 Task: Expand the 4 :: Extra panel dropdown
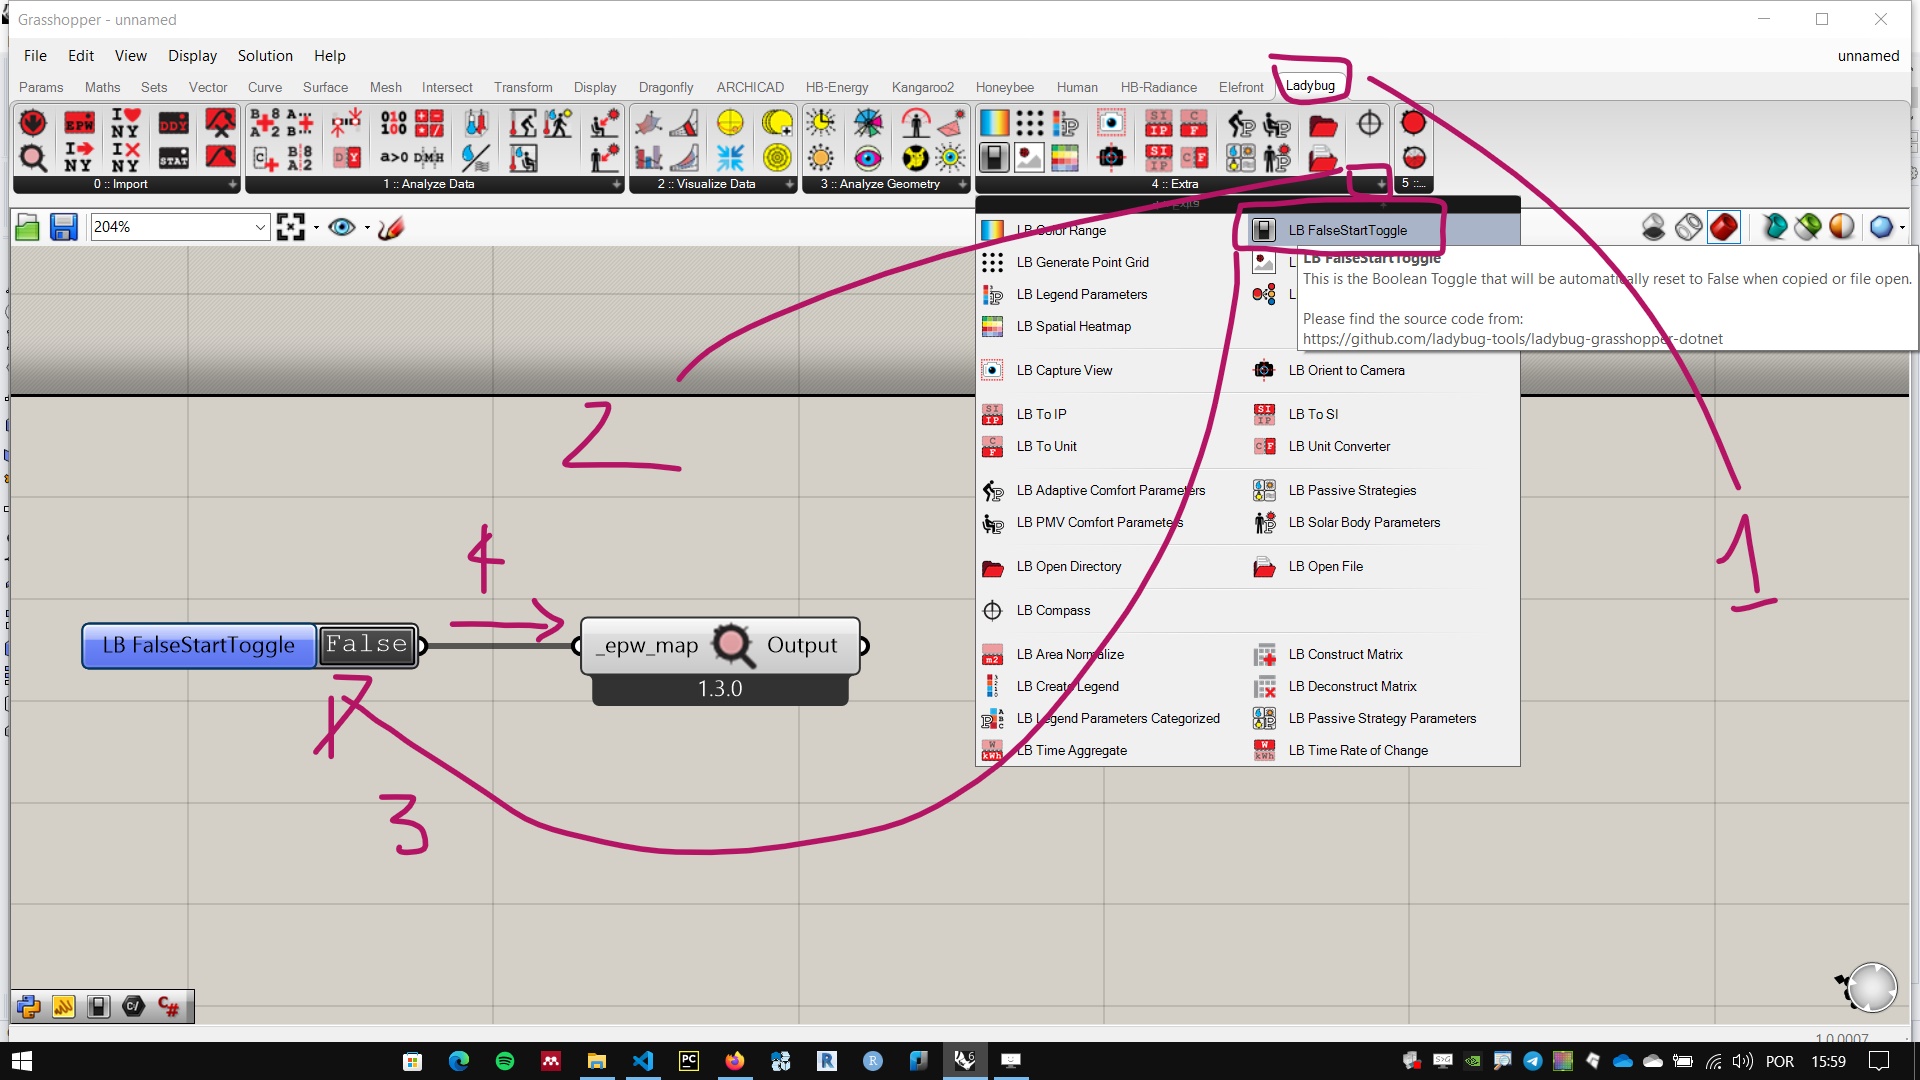click(1381, 184)
